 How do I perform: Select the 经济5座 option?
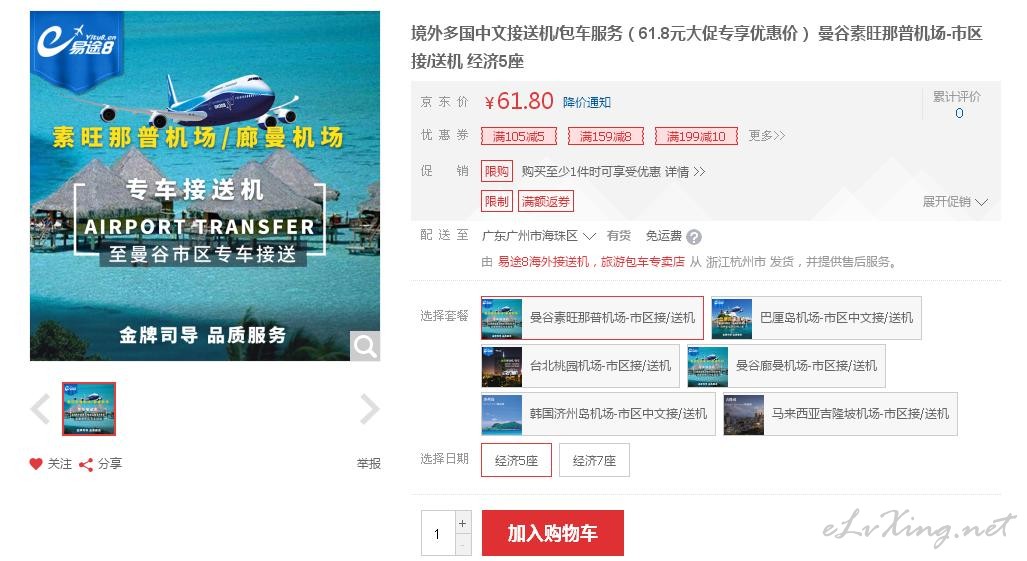click(x=516, y=460)
